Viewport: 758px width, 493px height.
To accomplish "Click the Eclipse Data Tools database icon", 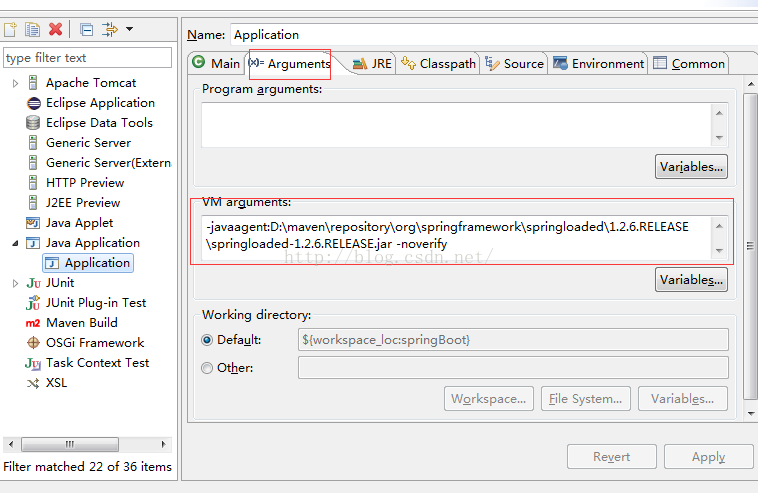I will [x=33, y=123].
